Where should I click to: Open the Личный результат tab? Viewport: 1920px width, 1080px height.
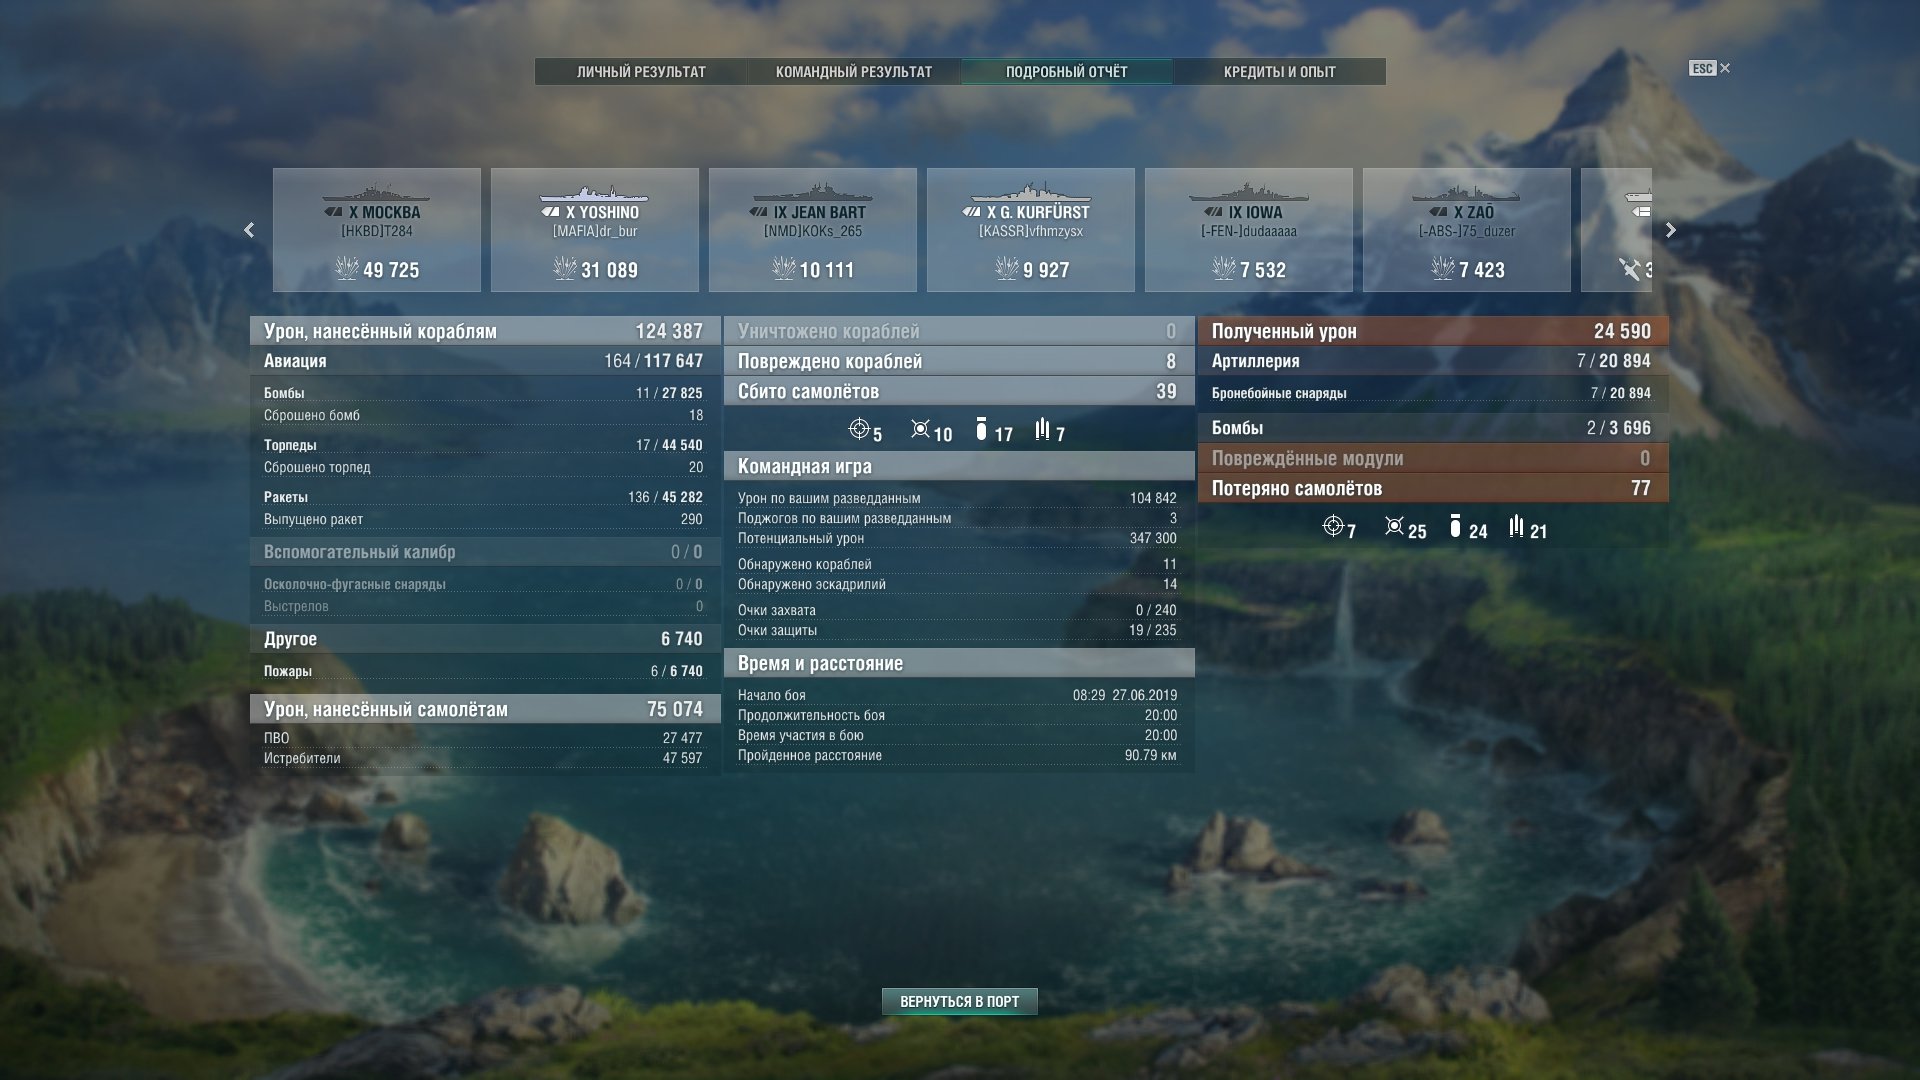[641, 72]
